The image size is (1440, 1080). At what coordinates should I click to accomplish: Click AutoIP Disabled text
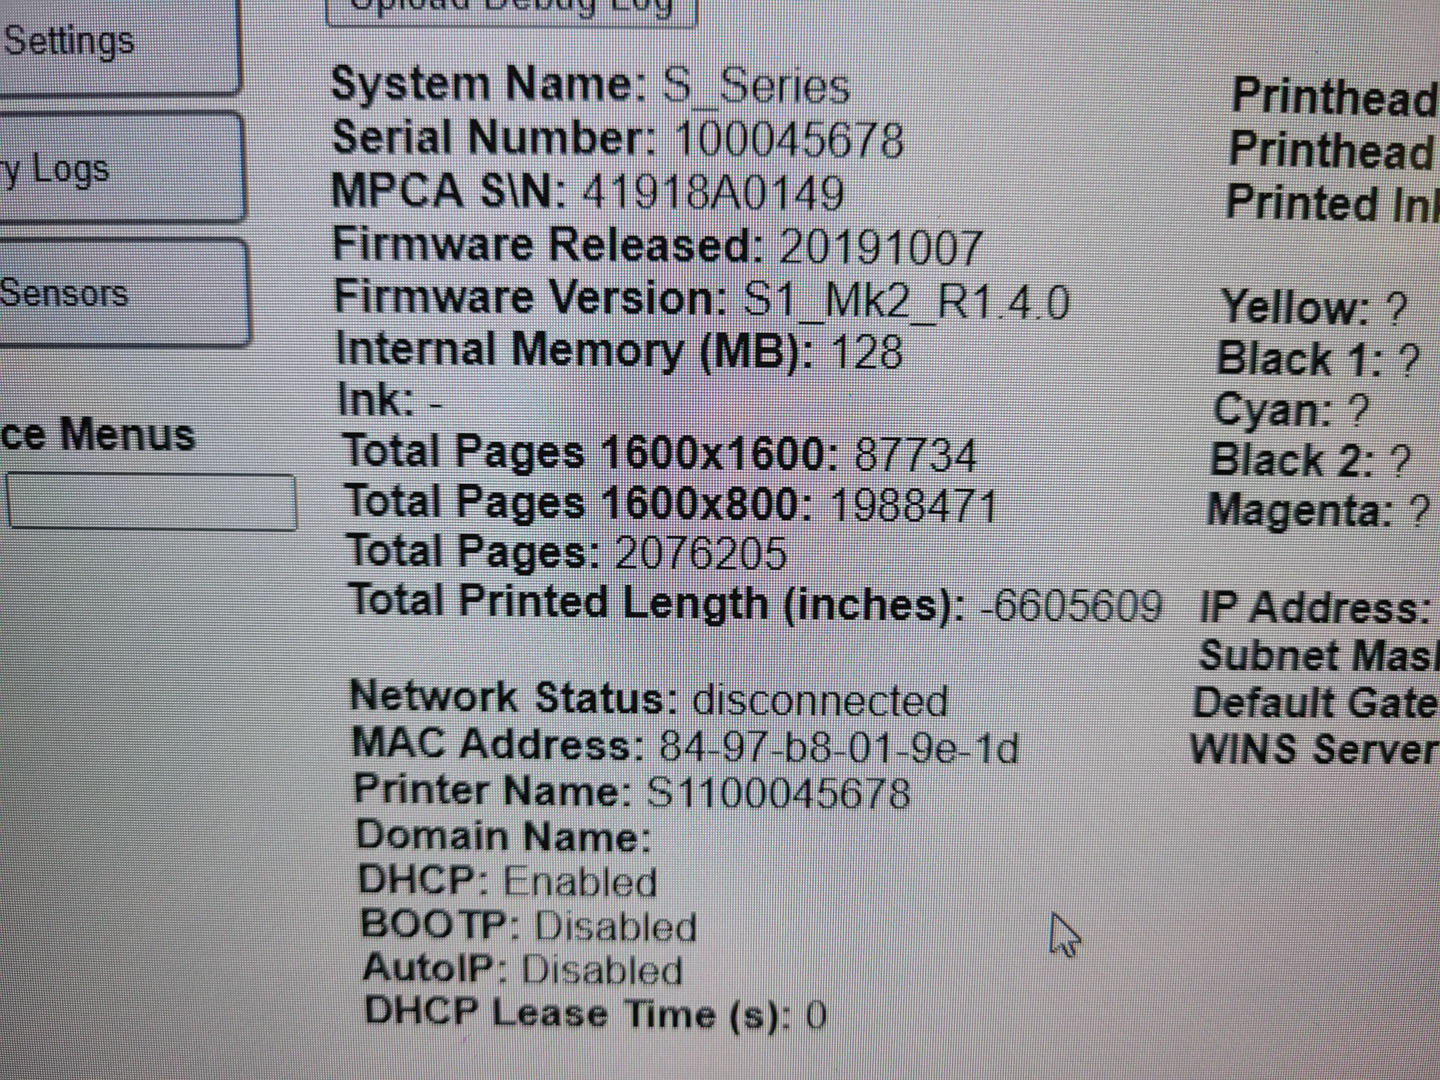(x=524, y=969)
